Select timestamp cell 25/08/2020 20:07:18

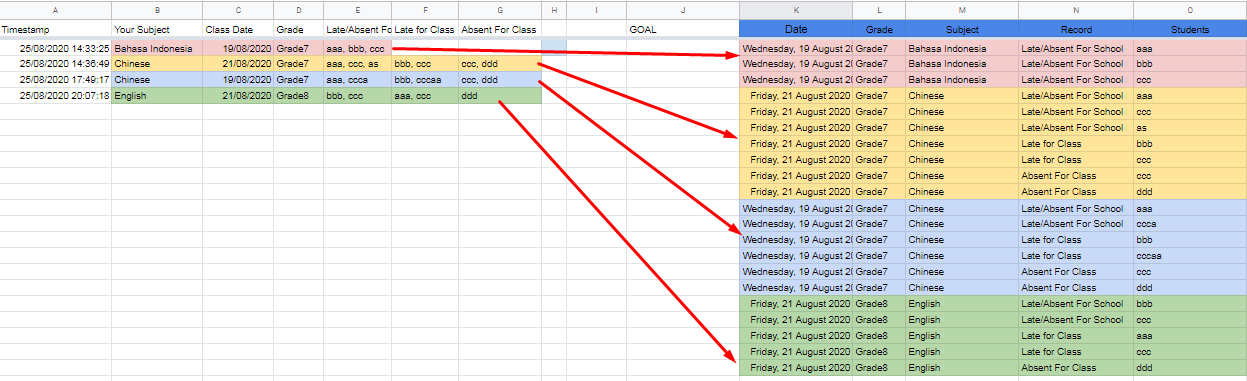tap(55, 96)
